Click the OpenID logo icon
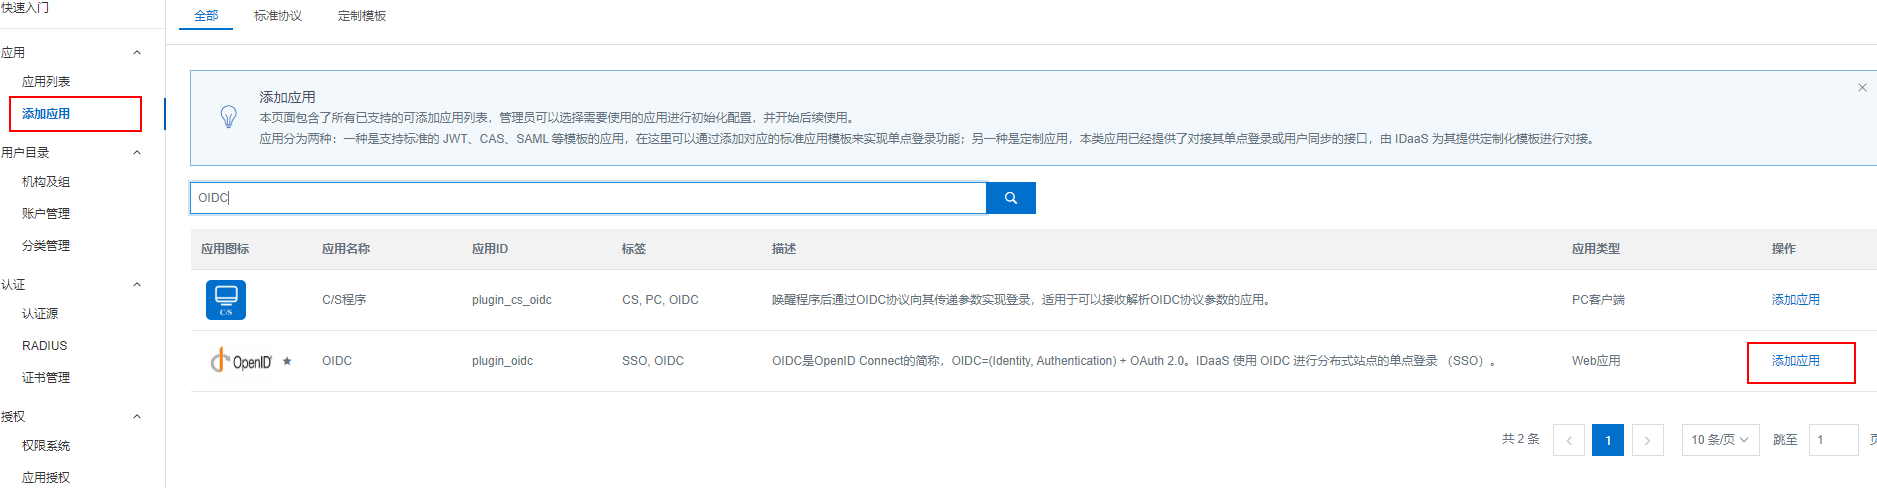The image size is (1877, 488). click(241, 361)
